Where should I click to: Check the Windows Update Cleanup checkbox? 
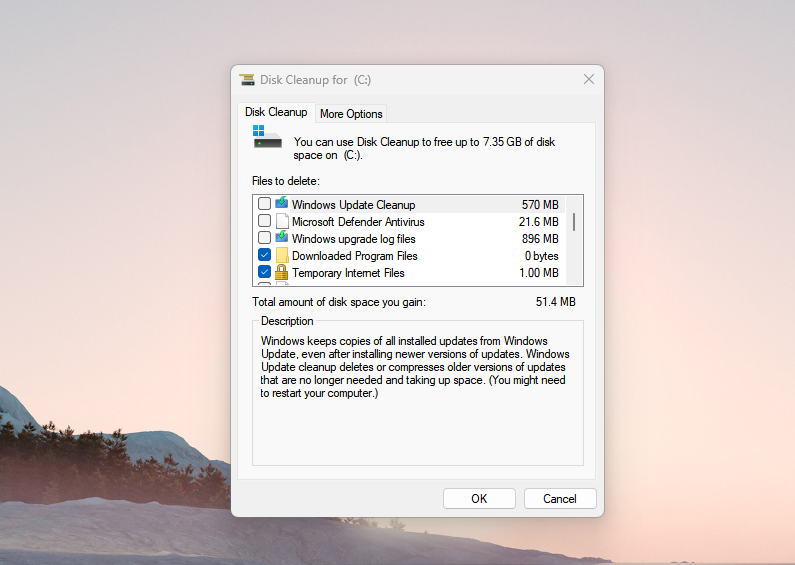click(264, 204)
